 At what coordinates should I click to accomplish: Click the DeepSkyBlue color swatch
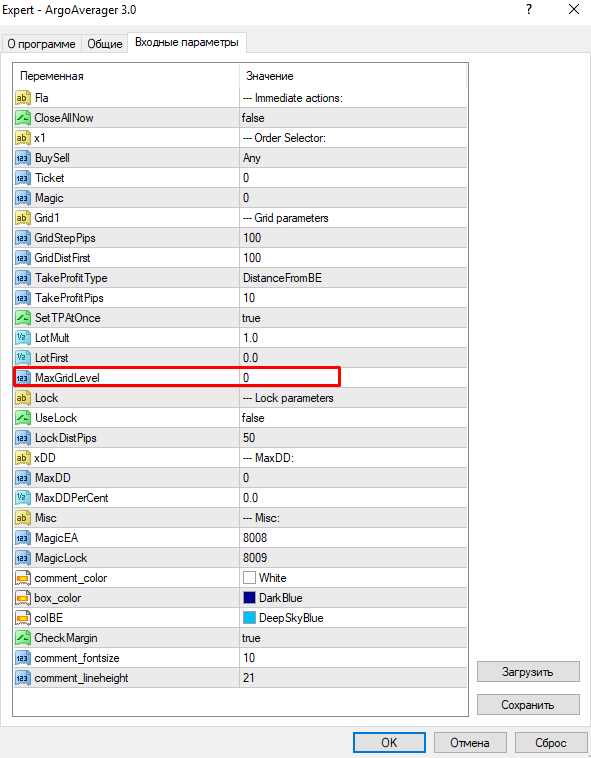[x=249, y=618]
